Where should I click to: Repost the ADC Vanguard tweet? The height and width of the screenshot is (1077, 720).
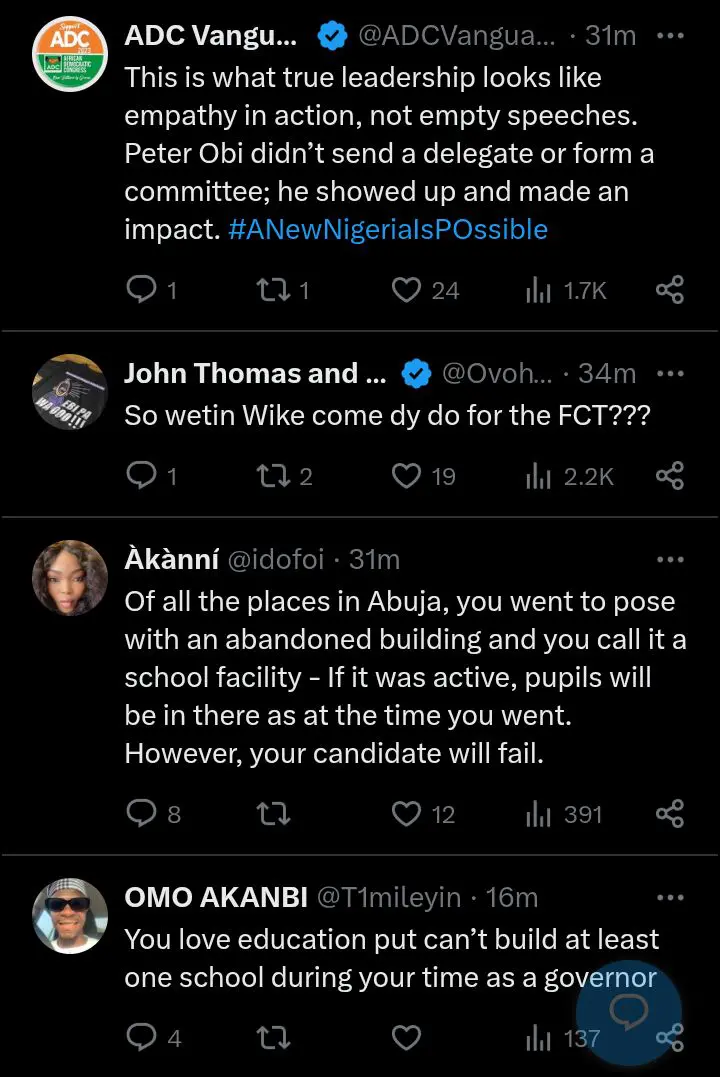point(267,291)
